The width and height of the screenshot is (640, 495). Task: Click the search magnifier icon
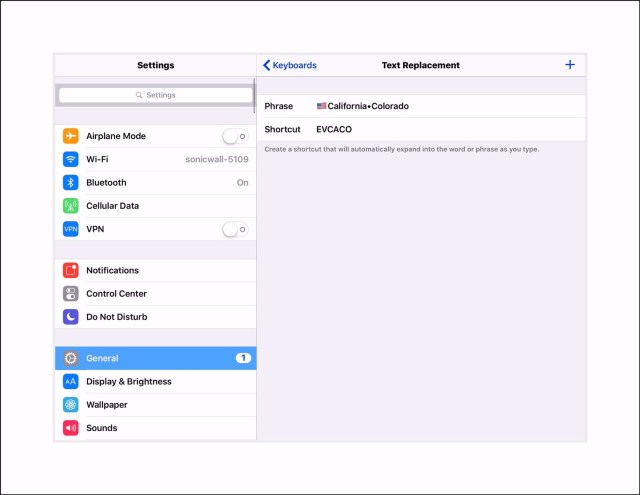click(139, 95)
